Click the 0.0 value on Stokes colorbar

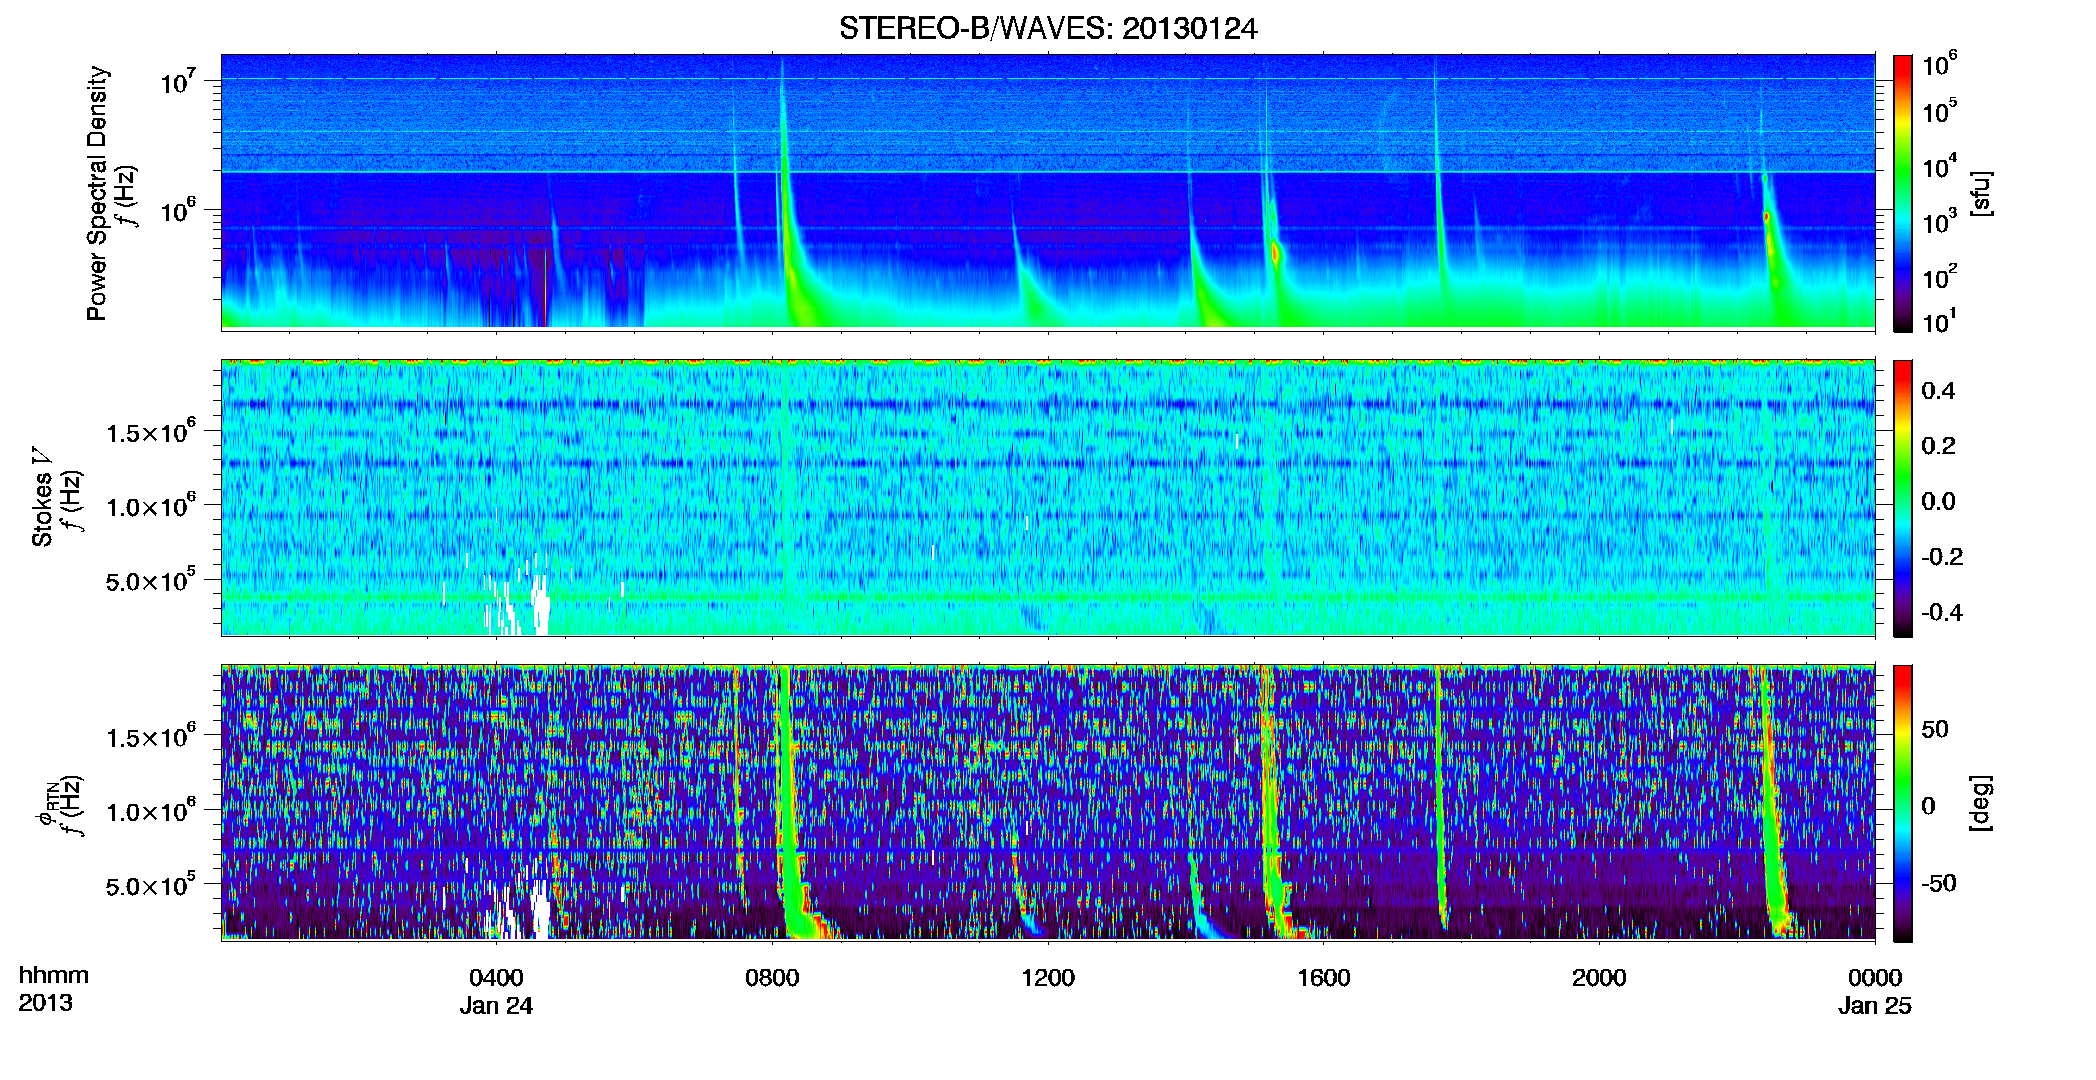point(1938,501)
